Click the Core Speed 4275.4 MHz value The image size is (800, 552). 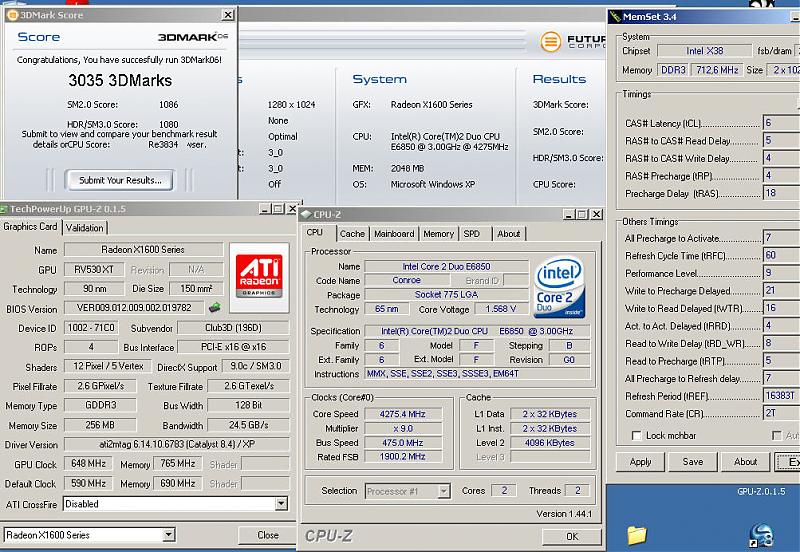coord(403,414)
